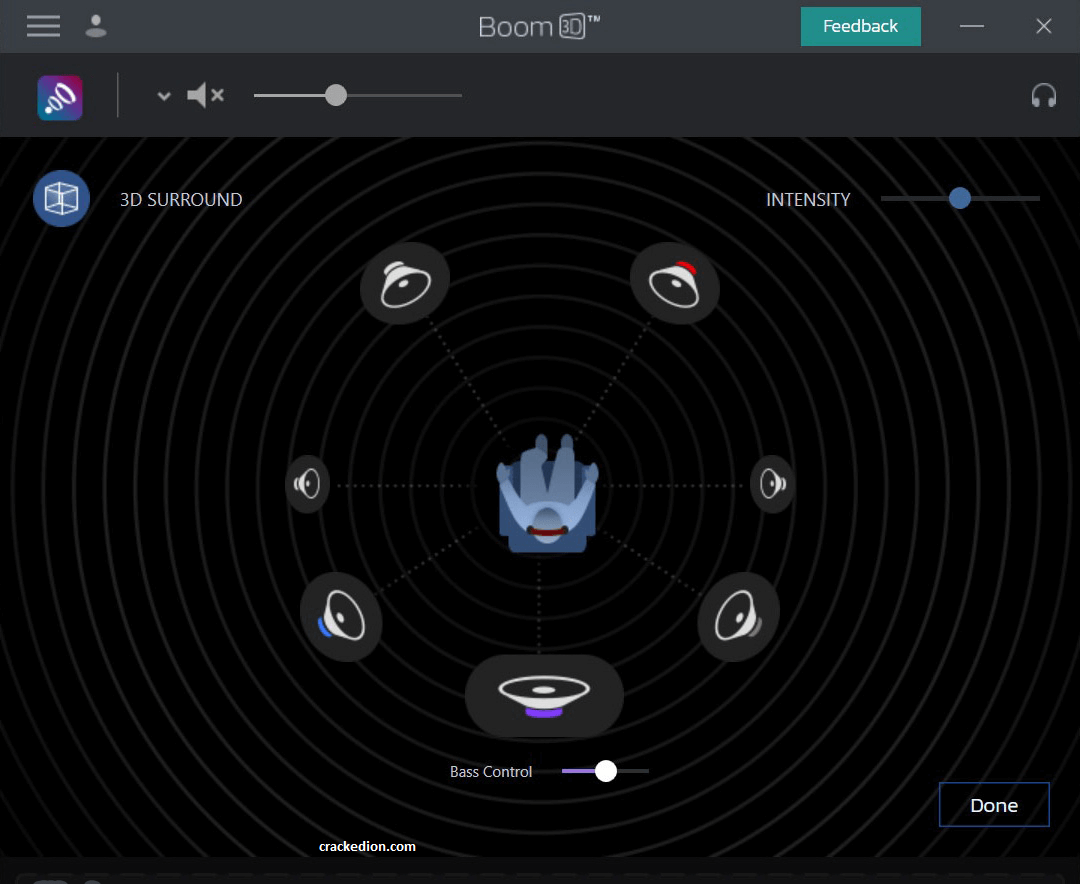Open the headphones output selector
Image resolution: width=1080 pixels, height=884 pixels.
point(1043,95)
